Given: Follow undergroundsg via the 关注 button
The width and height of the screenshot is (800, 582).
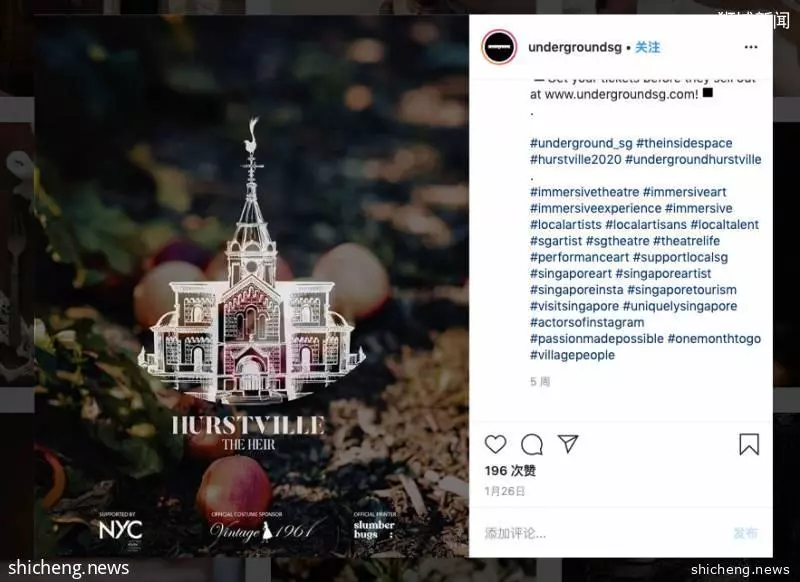Looking at the screenshot, I should 647,47.
